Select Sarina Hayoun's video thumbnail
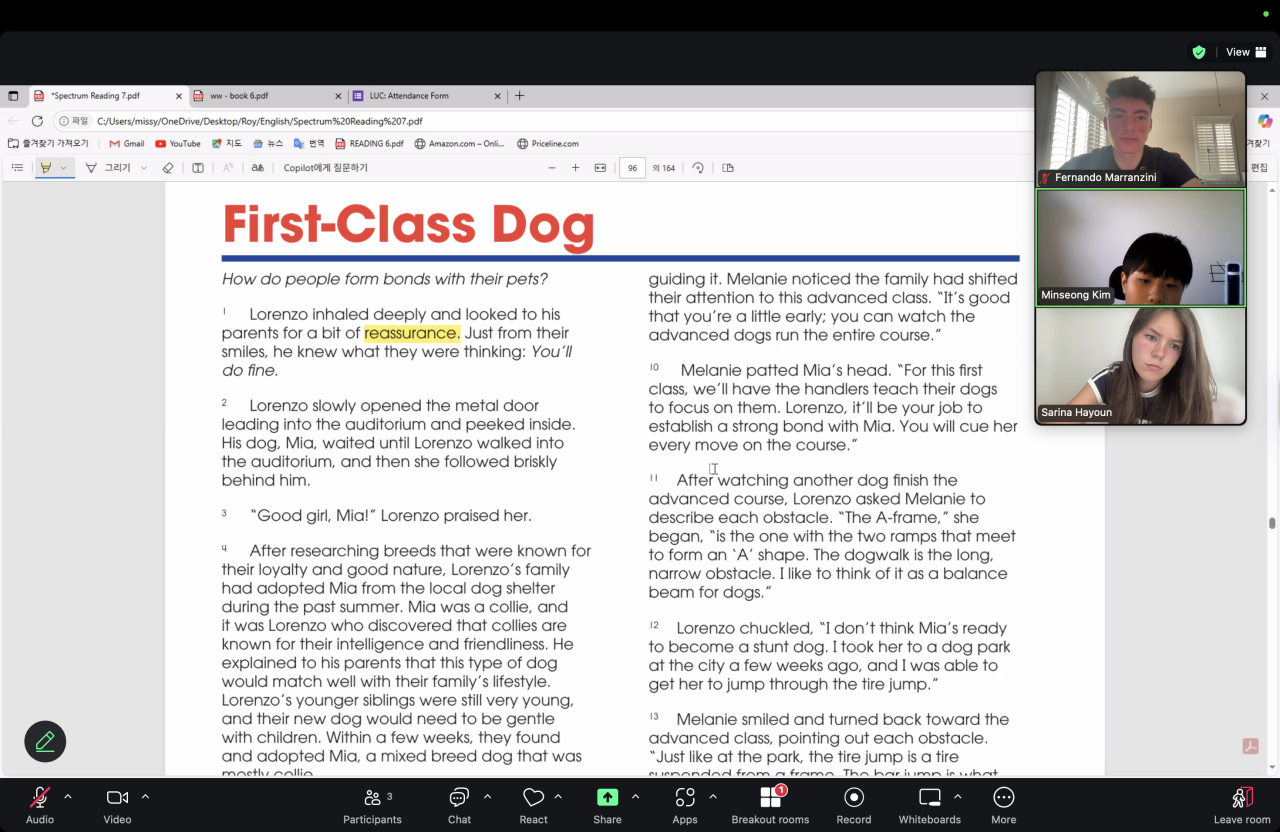Screen dimensions: 1280x832 pyautogui.click(x=1140, y=365)
